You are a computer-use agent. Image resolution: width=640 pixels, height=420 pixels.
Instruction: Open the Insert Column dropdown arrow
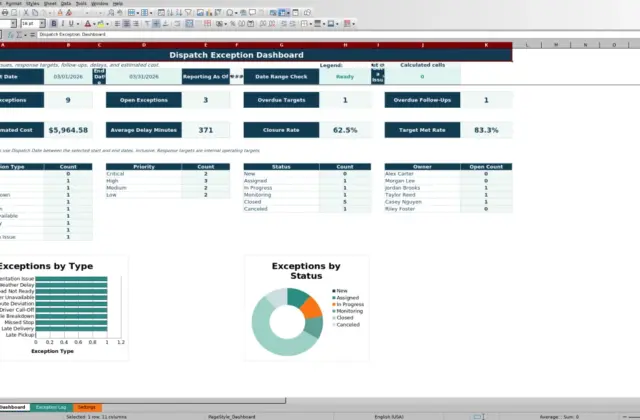point(151,13)
